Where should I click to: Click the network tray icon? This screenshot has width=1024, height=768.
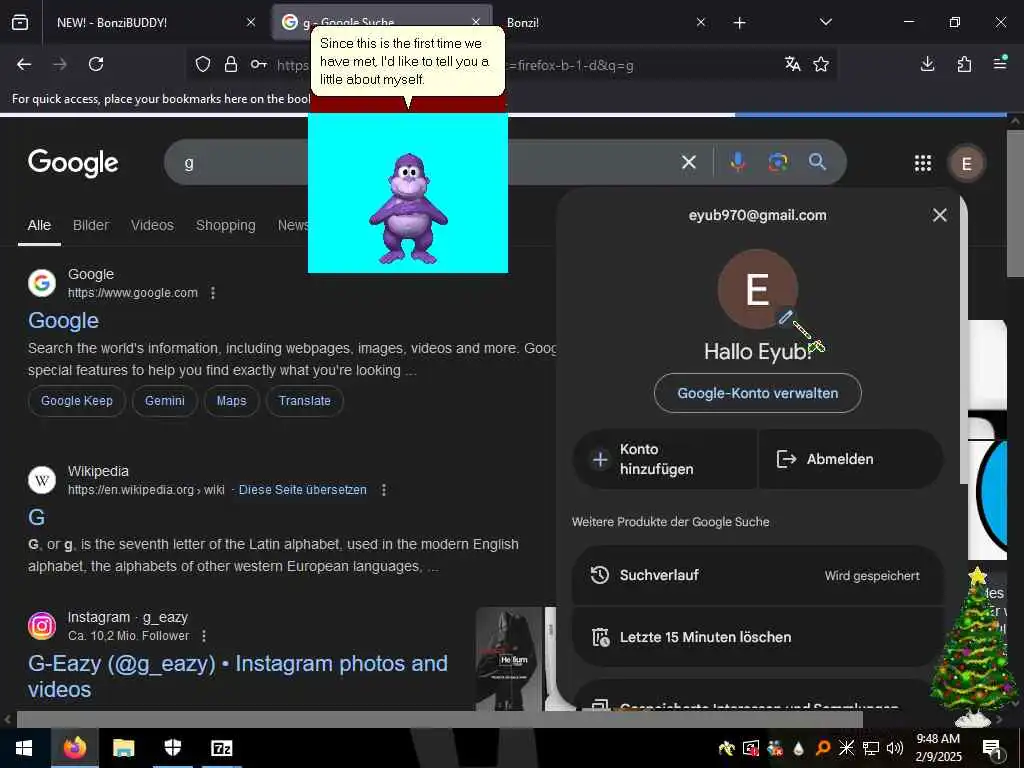871,748
